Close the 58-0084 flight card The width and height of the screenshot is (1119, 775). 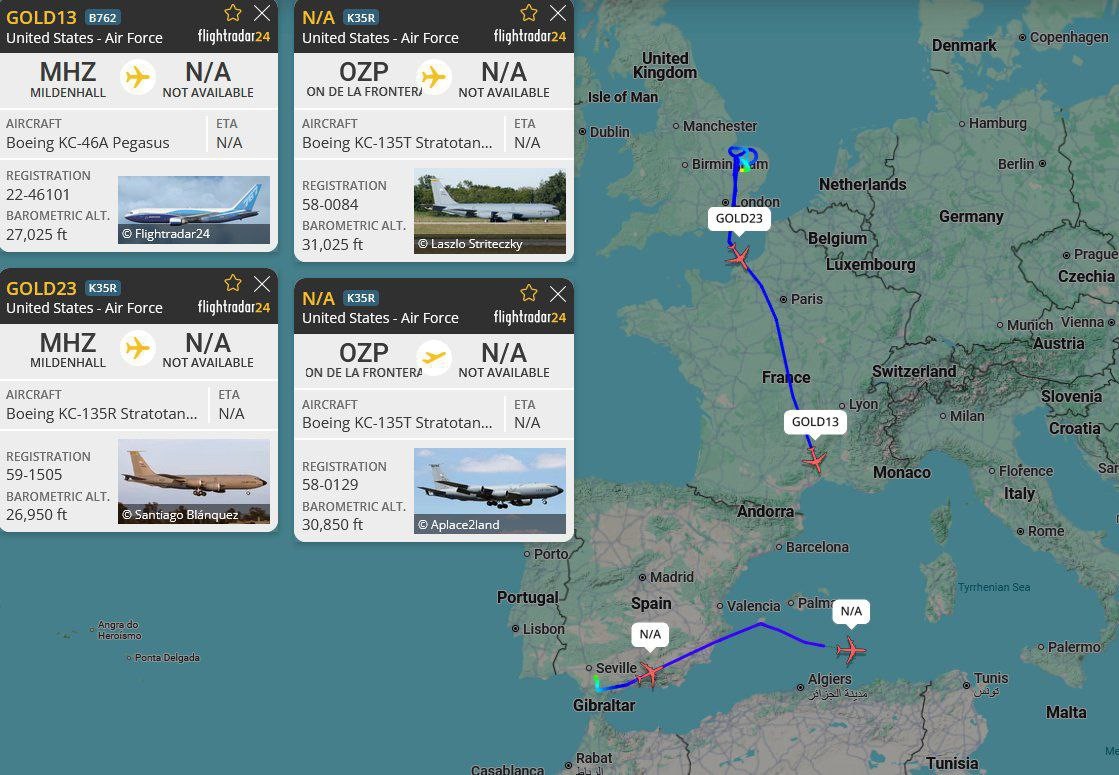tap(558, 13)
